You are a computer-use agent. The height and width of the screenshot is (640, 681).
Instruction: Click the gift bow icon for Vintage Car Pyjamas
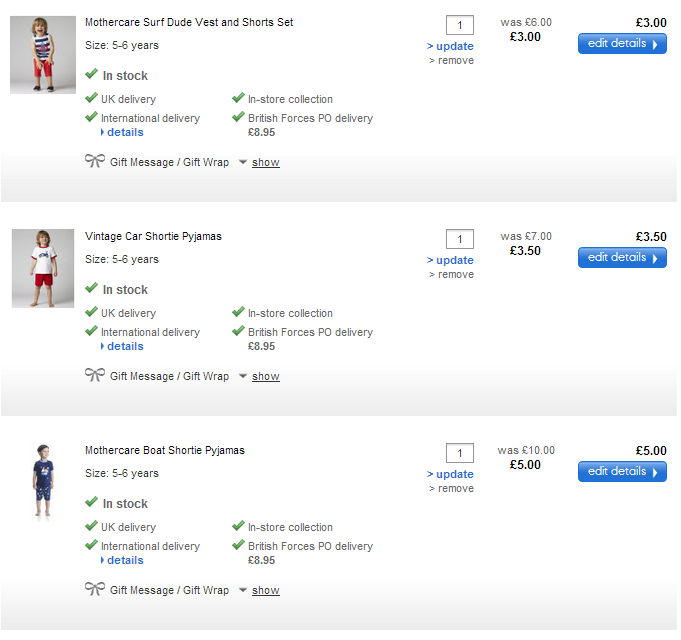95,375
